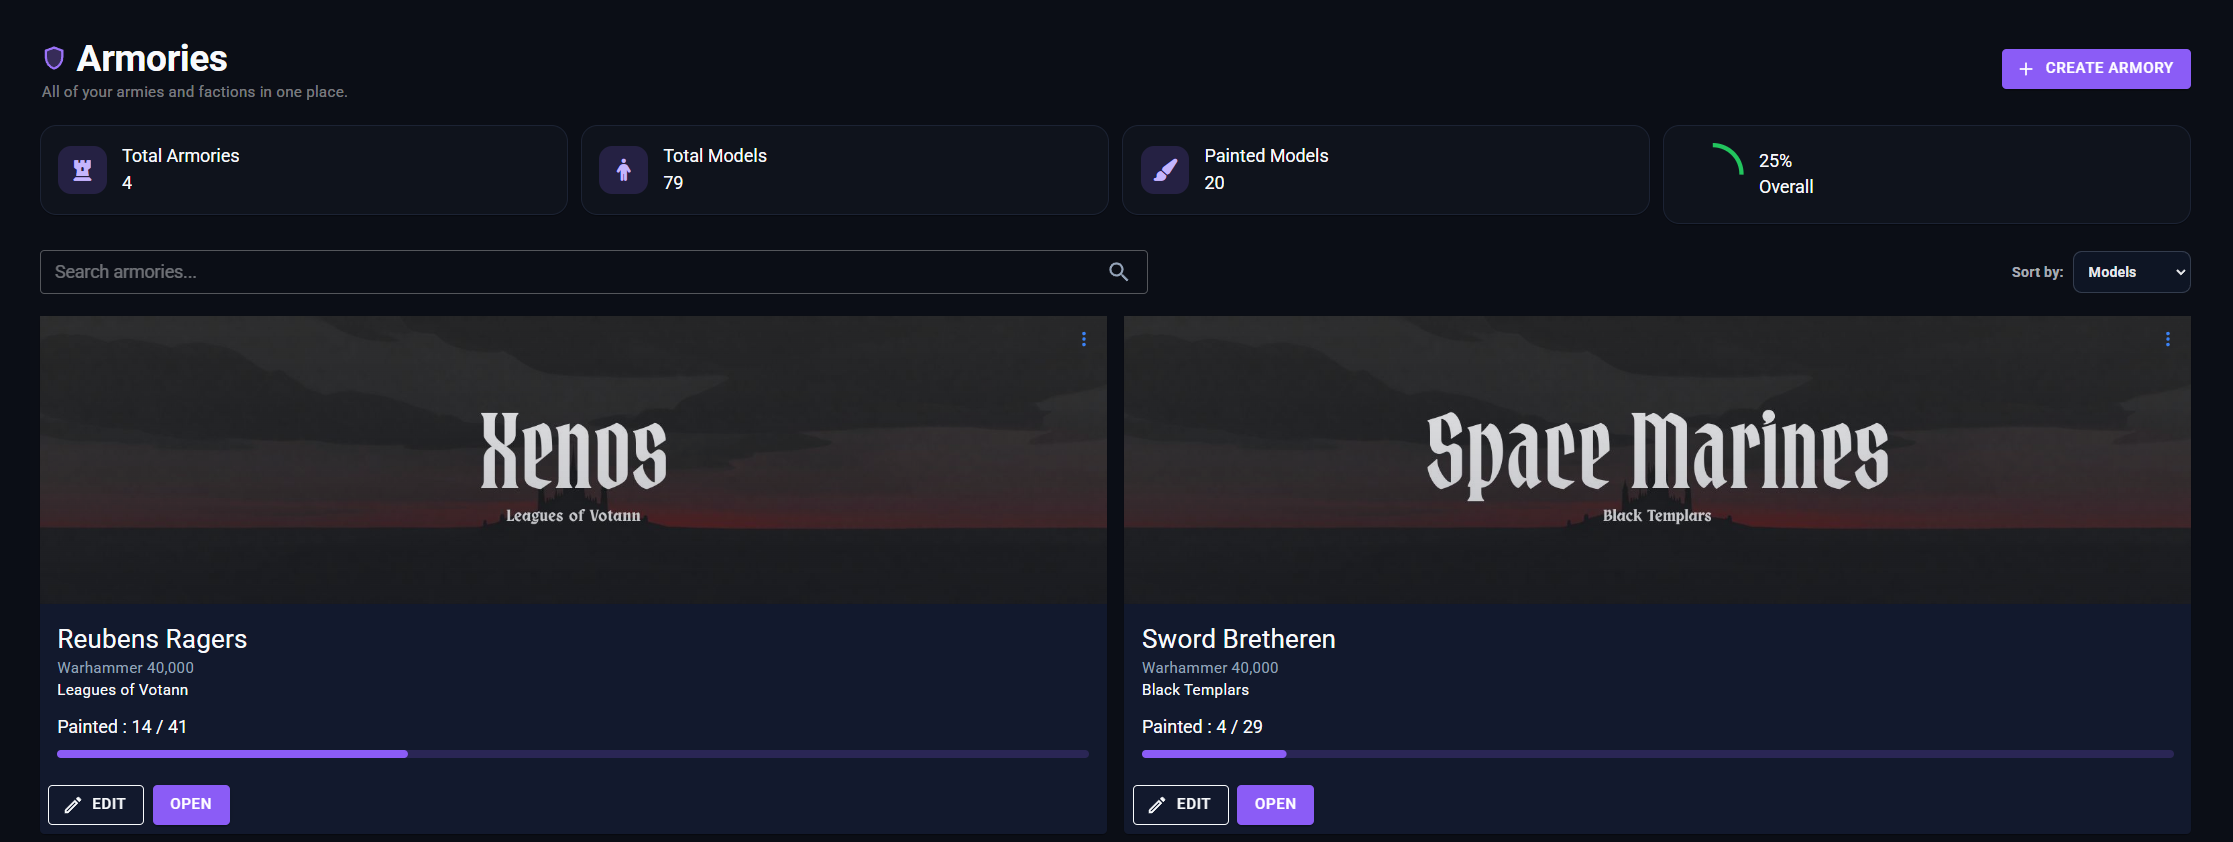Click the Total Armories castle icon

(83, 170)
